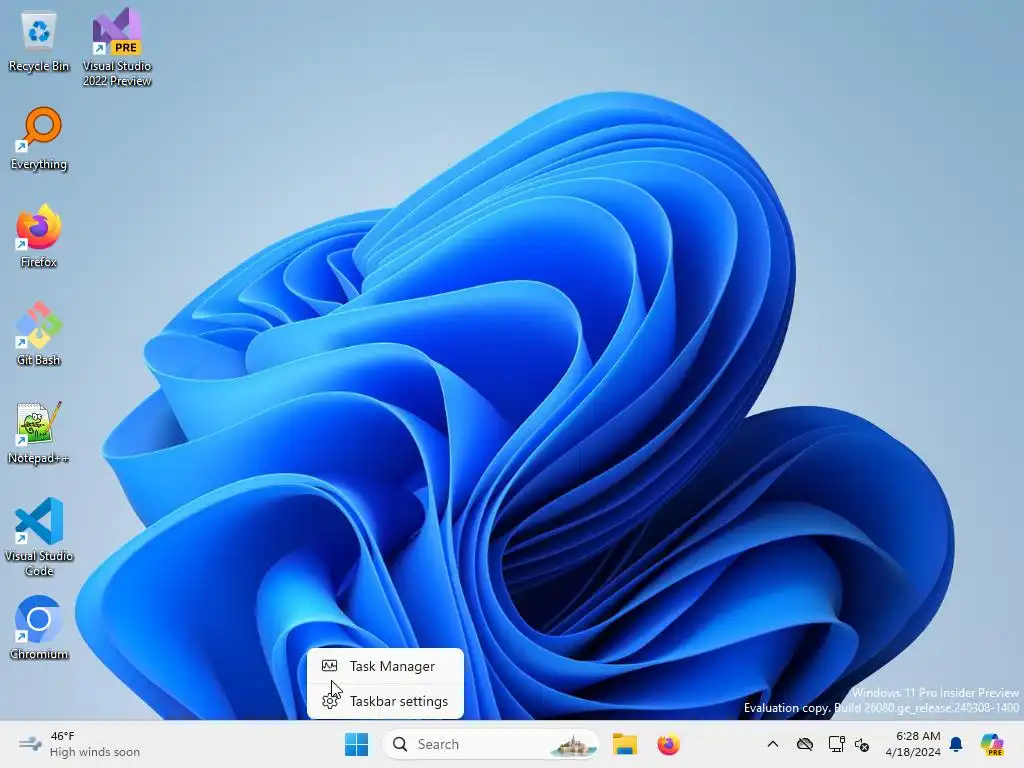Open the weather widget showing 46°F
Screen dimensions: 1024x768
tap(78, 744)
